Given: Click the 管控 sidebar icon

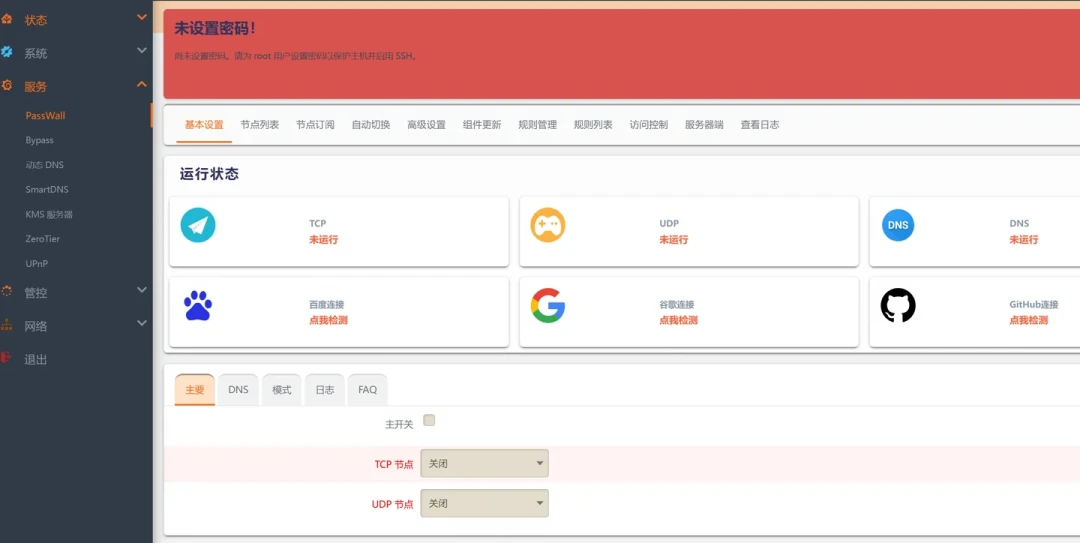Looking at the screenshot, I should pyautogui.click(x=6, y=291).
